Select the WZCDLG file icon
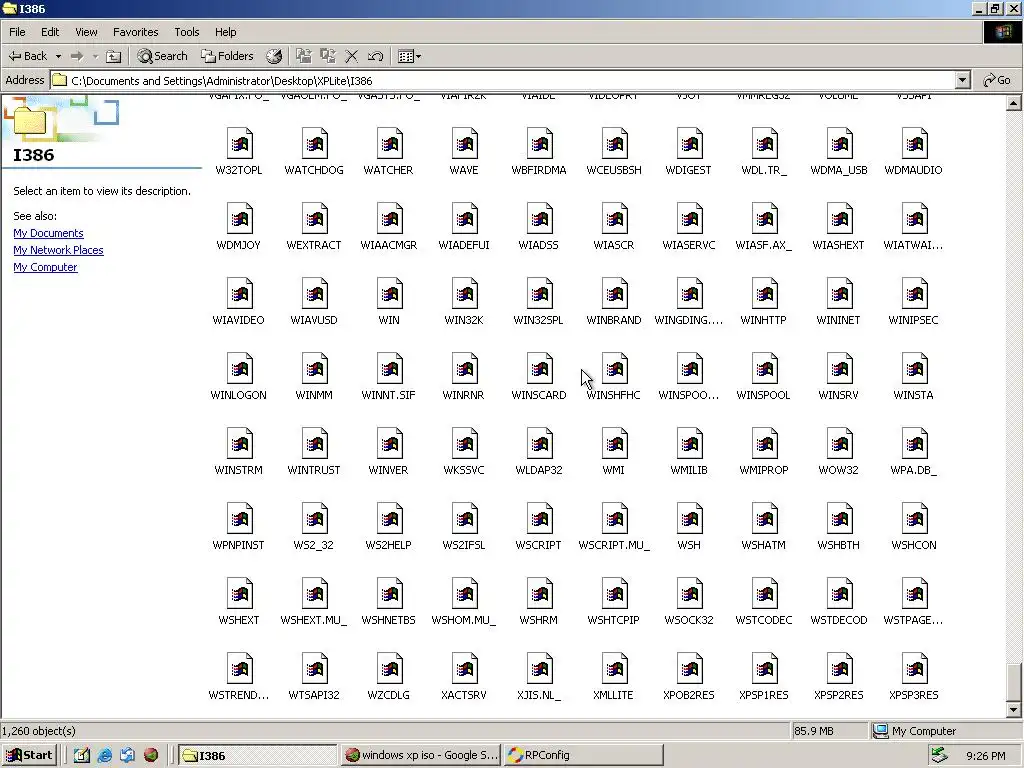The width and height of the screenshot is (1024, 768). (x=390, y=668)
